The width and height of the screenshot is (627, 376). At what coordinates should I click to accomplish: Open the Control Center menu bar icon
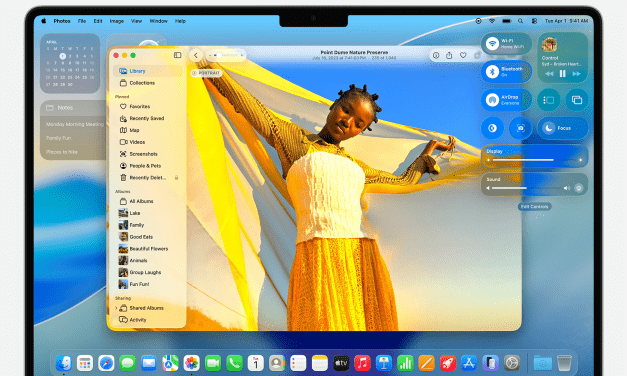coord(534,21)
